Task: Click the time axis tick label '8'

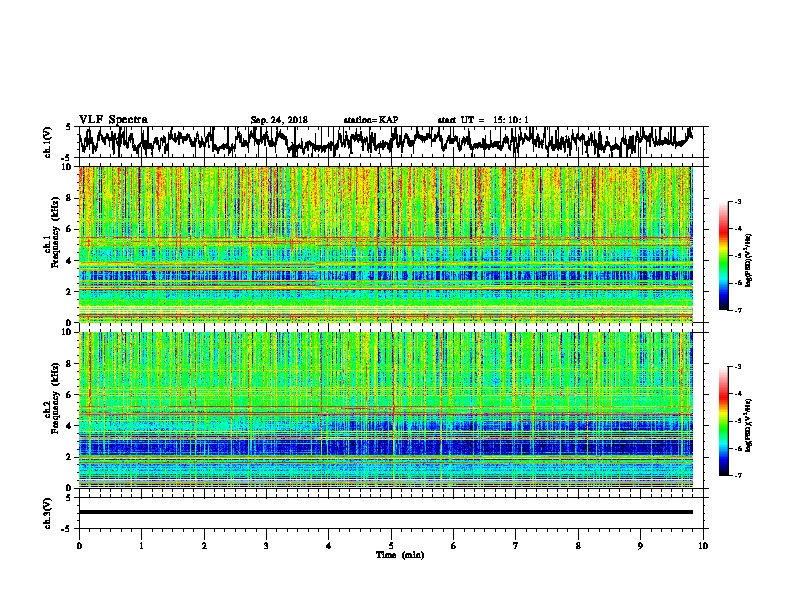Action: click(x=578, y=546)
